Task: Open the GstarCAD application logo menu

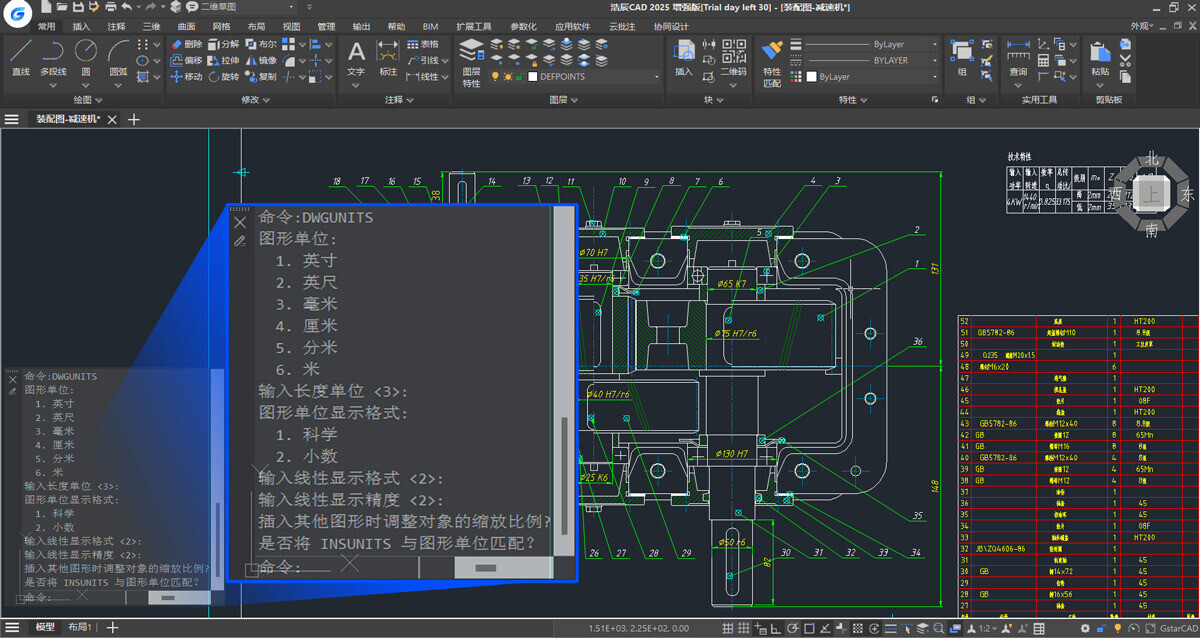Action: [17, 11]
